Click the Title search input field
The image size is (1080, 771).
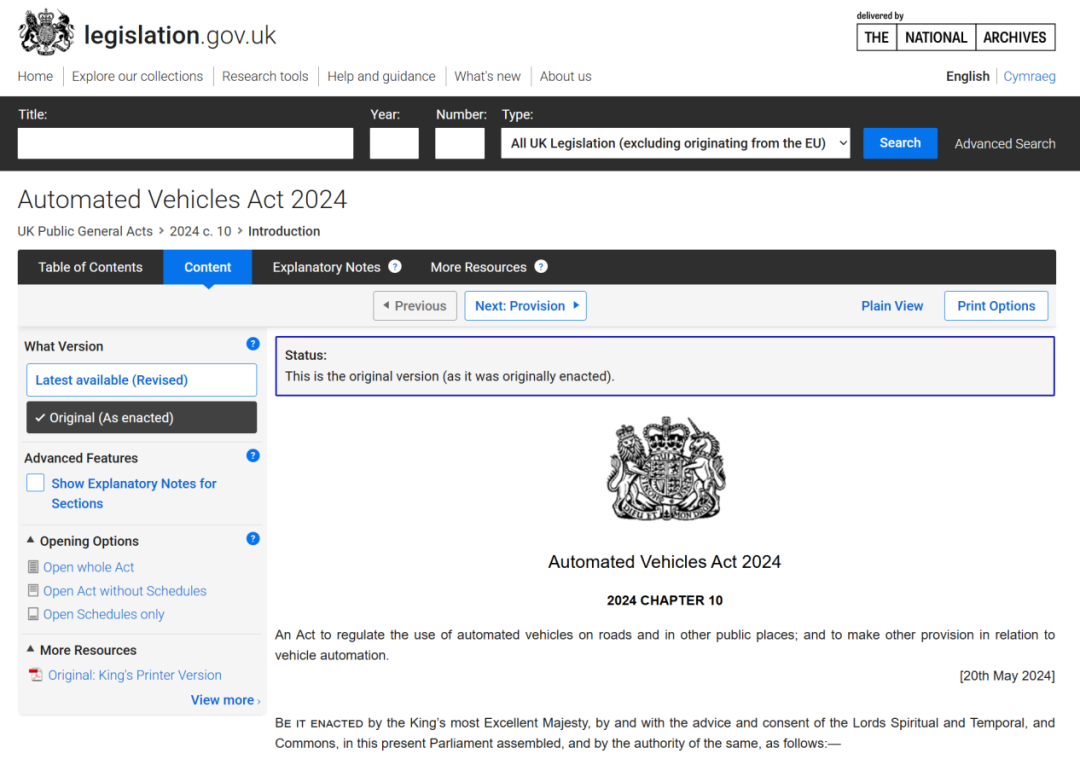pos(185,143)
